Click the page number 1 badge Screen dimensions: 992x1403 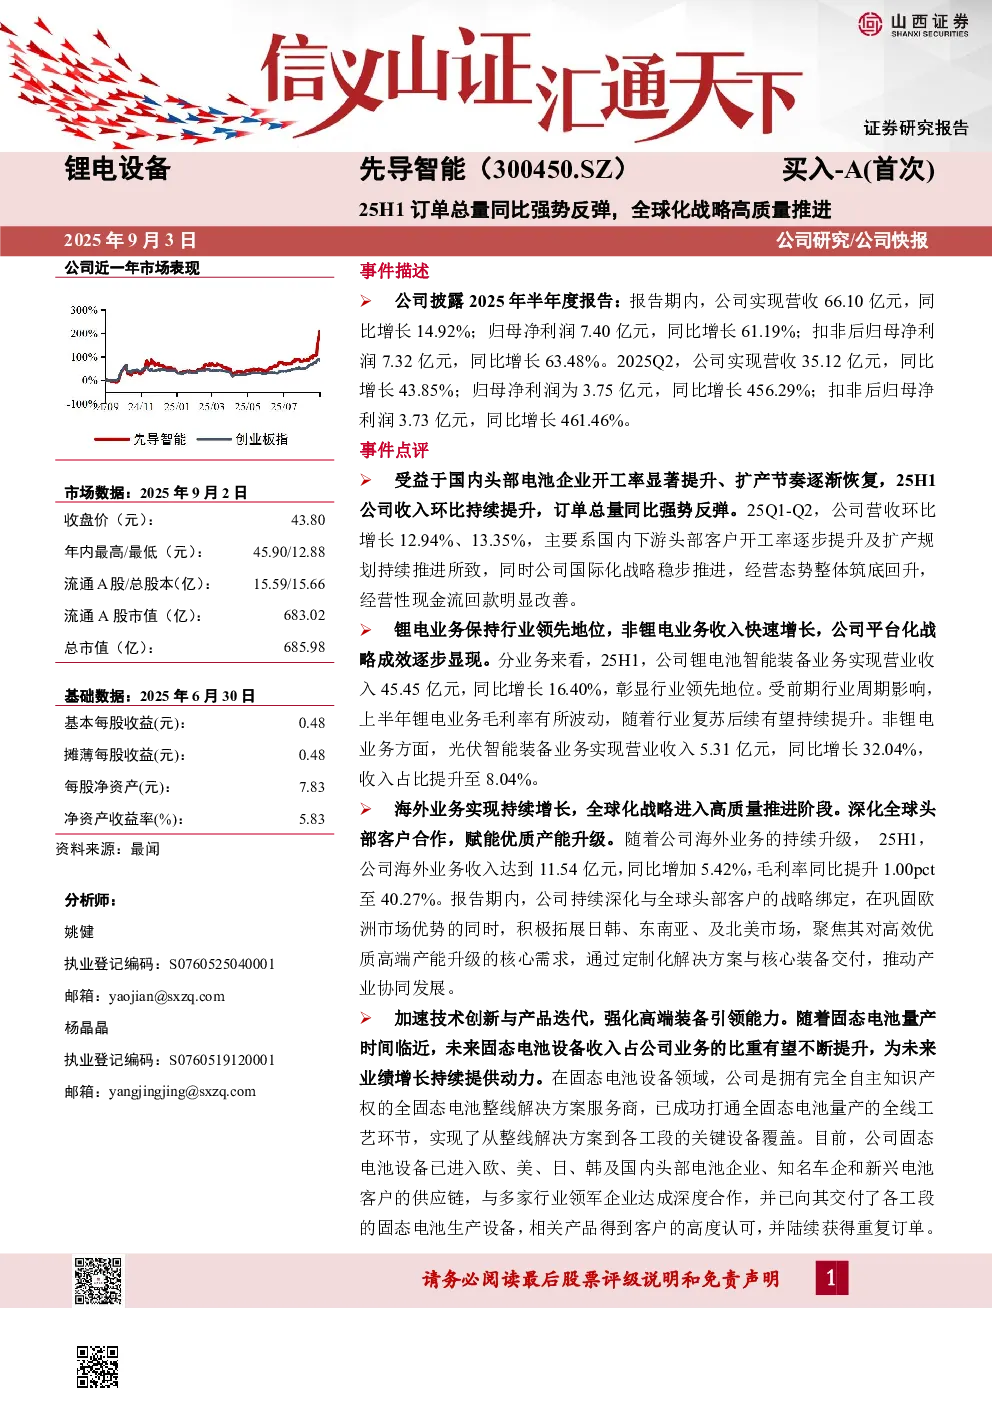(831, 1277)
